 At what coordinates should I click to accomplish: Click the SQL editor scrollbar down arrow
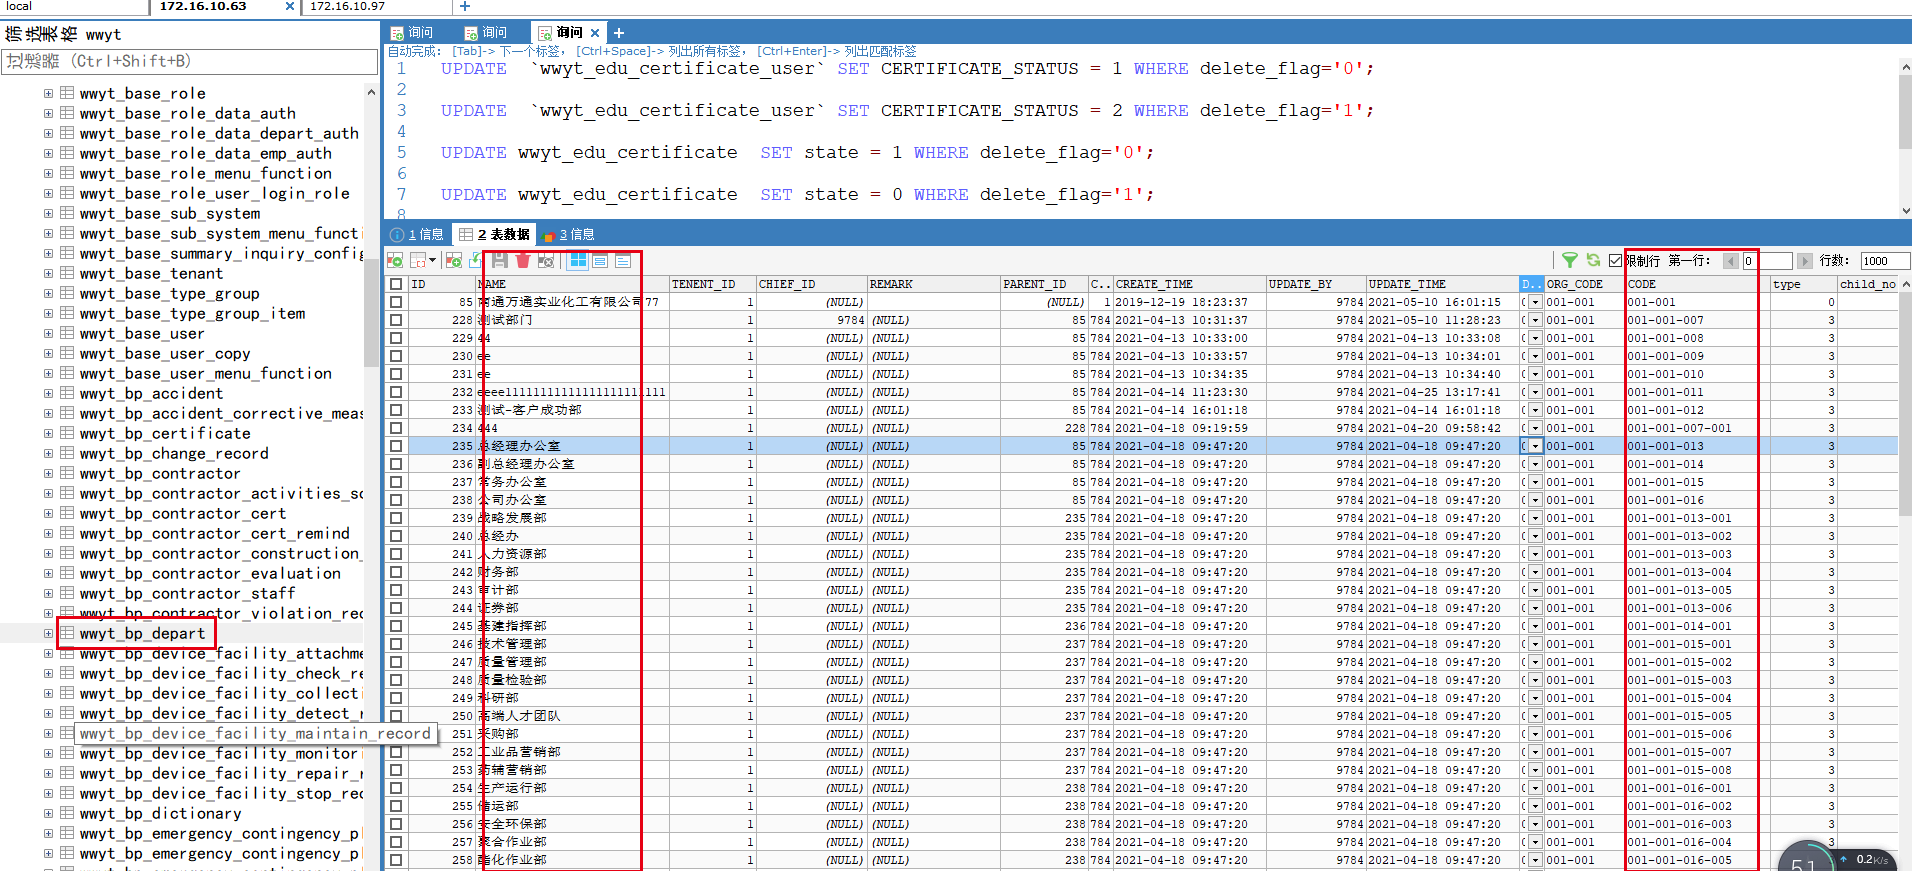click(x=1905, y=211)
